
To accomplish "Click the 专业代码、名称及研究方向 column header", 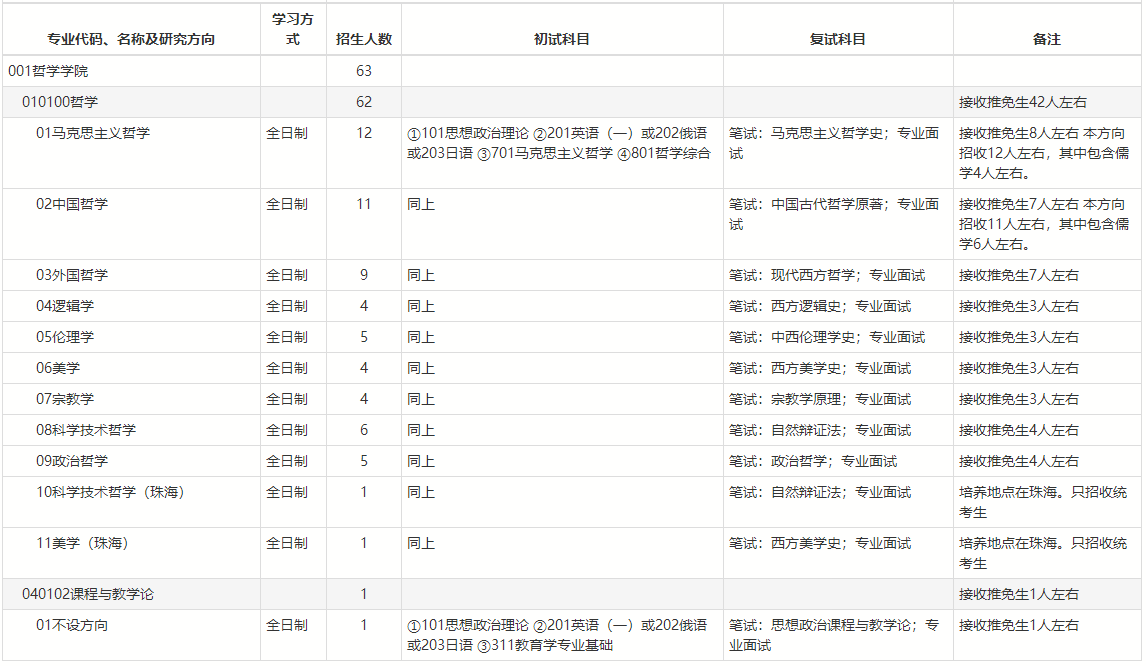I will (x=131, y=40).
